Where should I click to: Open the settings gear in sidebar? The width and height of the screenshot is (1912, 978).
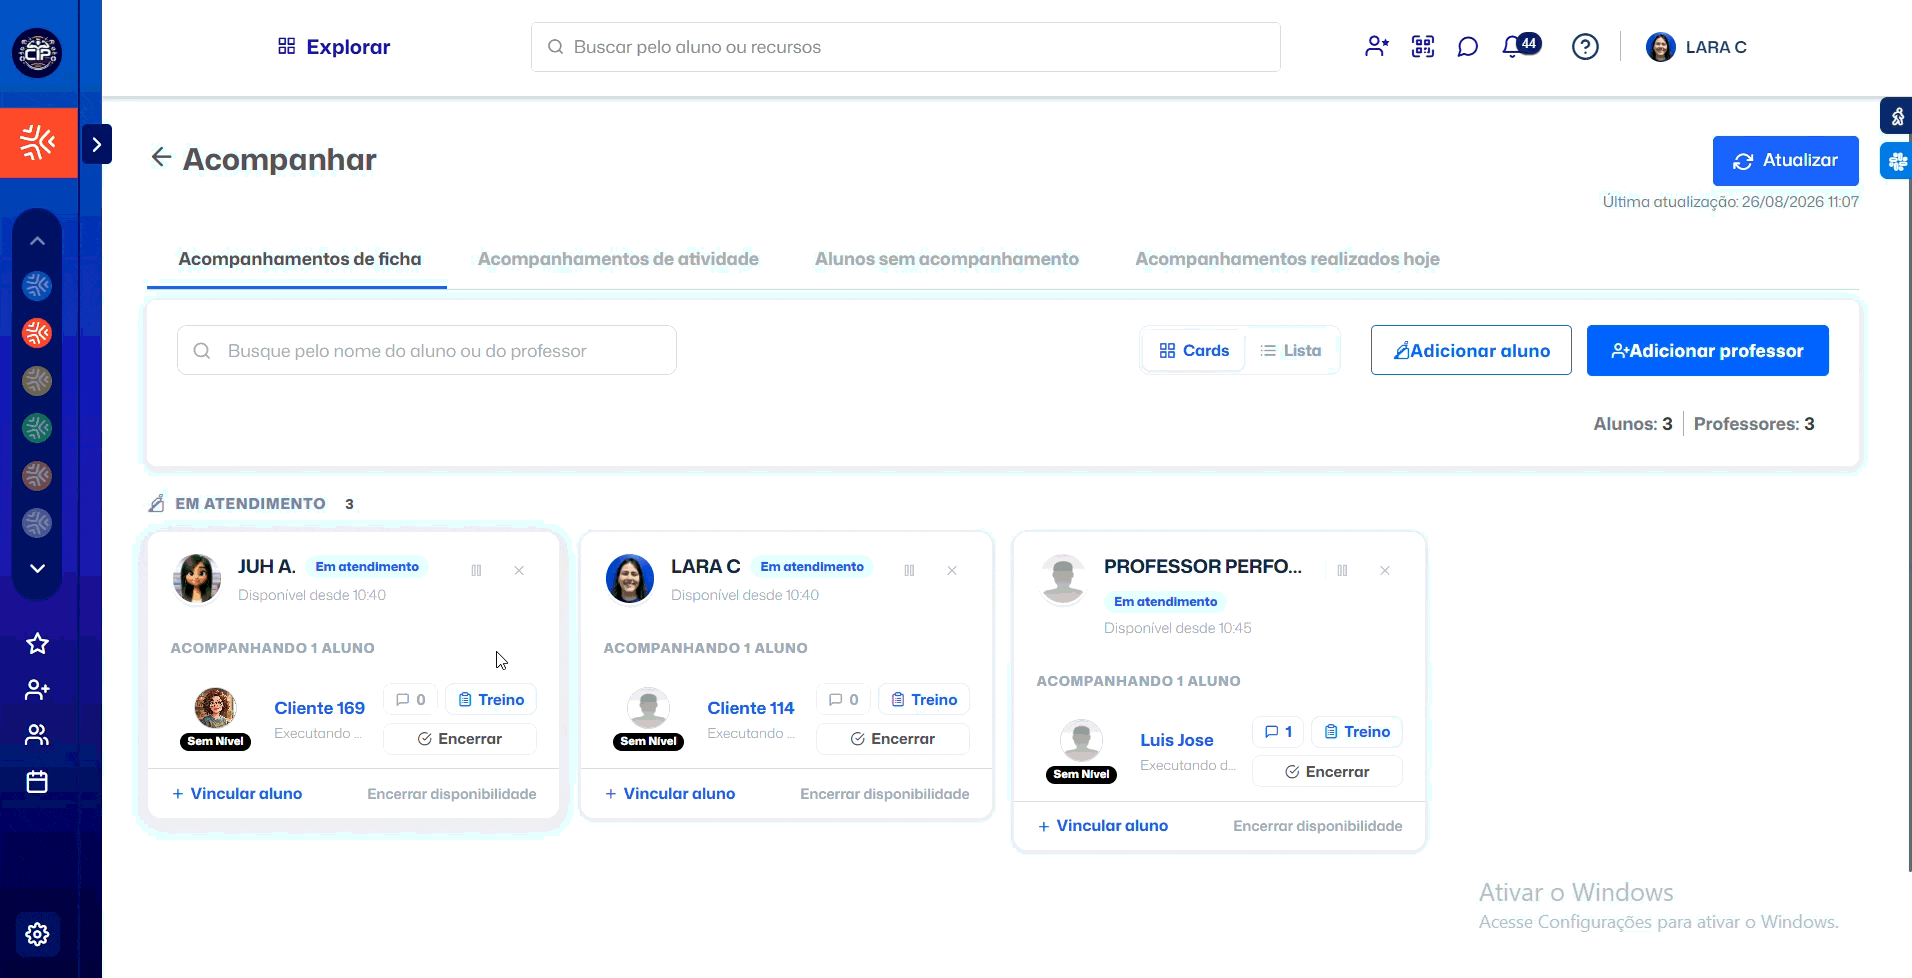pos(37,934)
